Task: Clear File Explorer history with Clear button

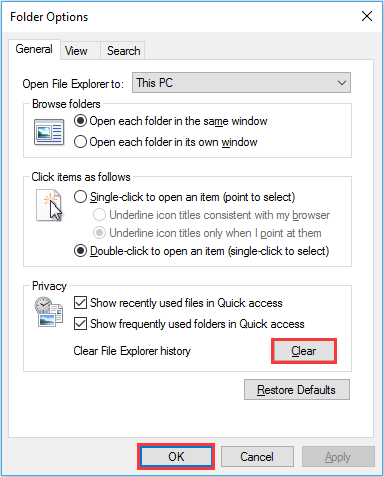Action: [304, 351]
